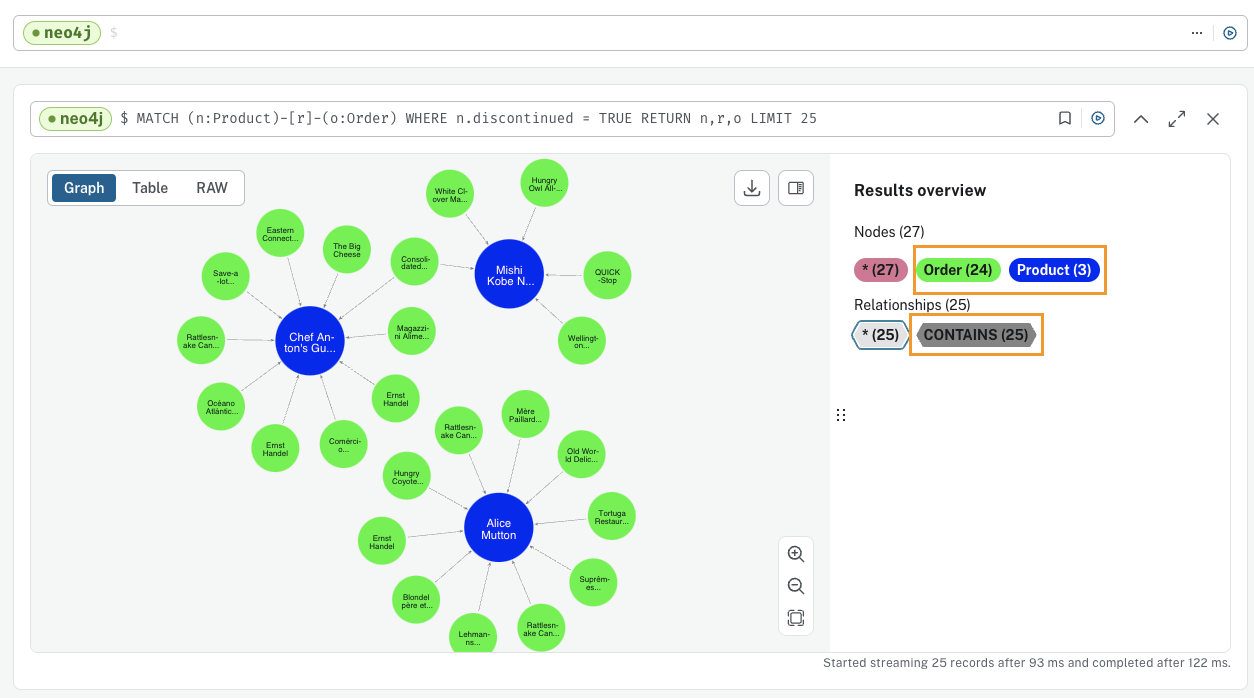
Task: Zoom out of the graph
Action: 796,586
